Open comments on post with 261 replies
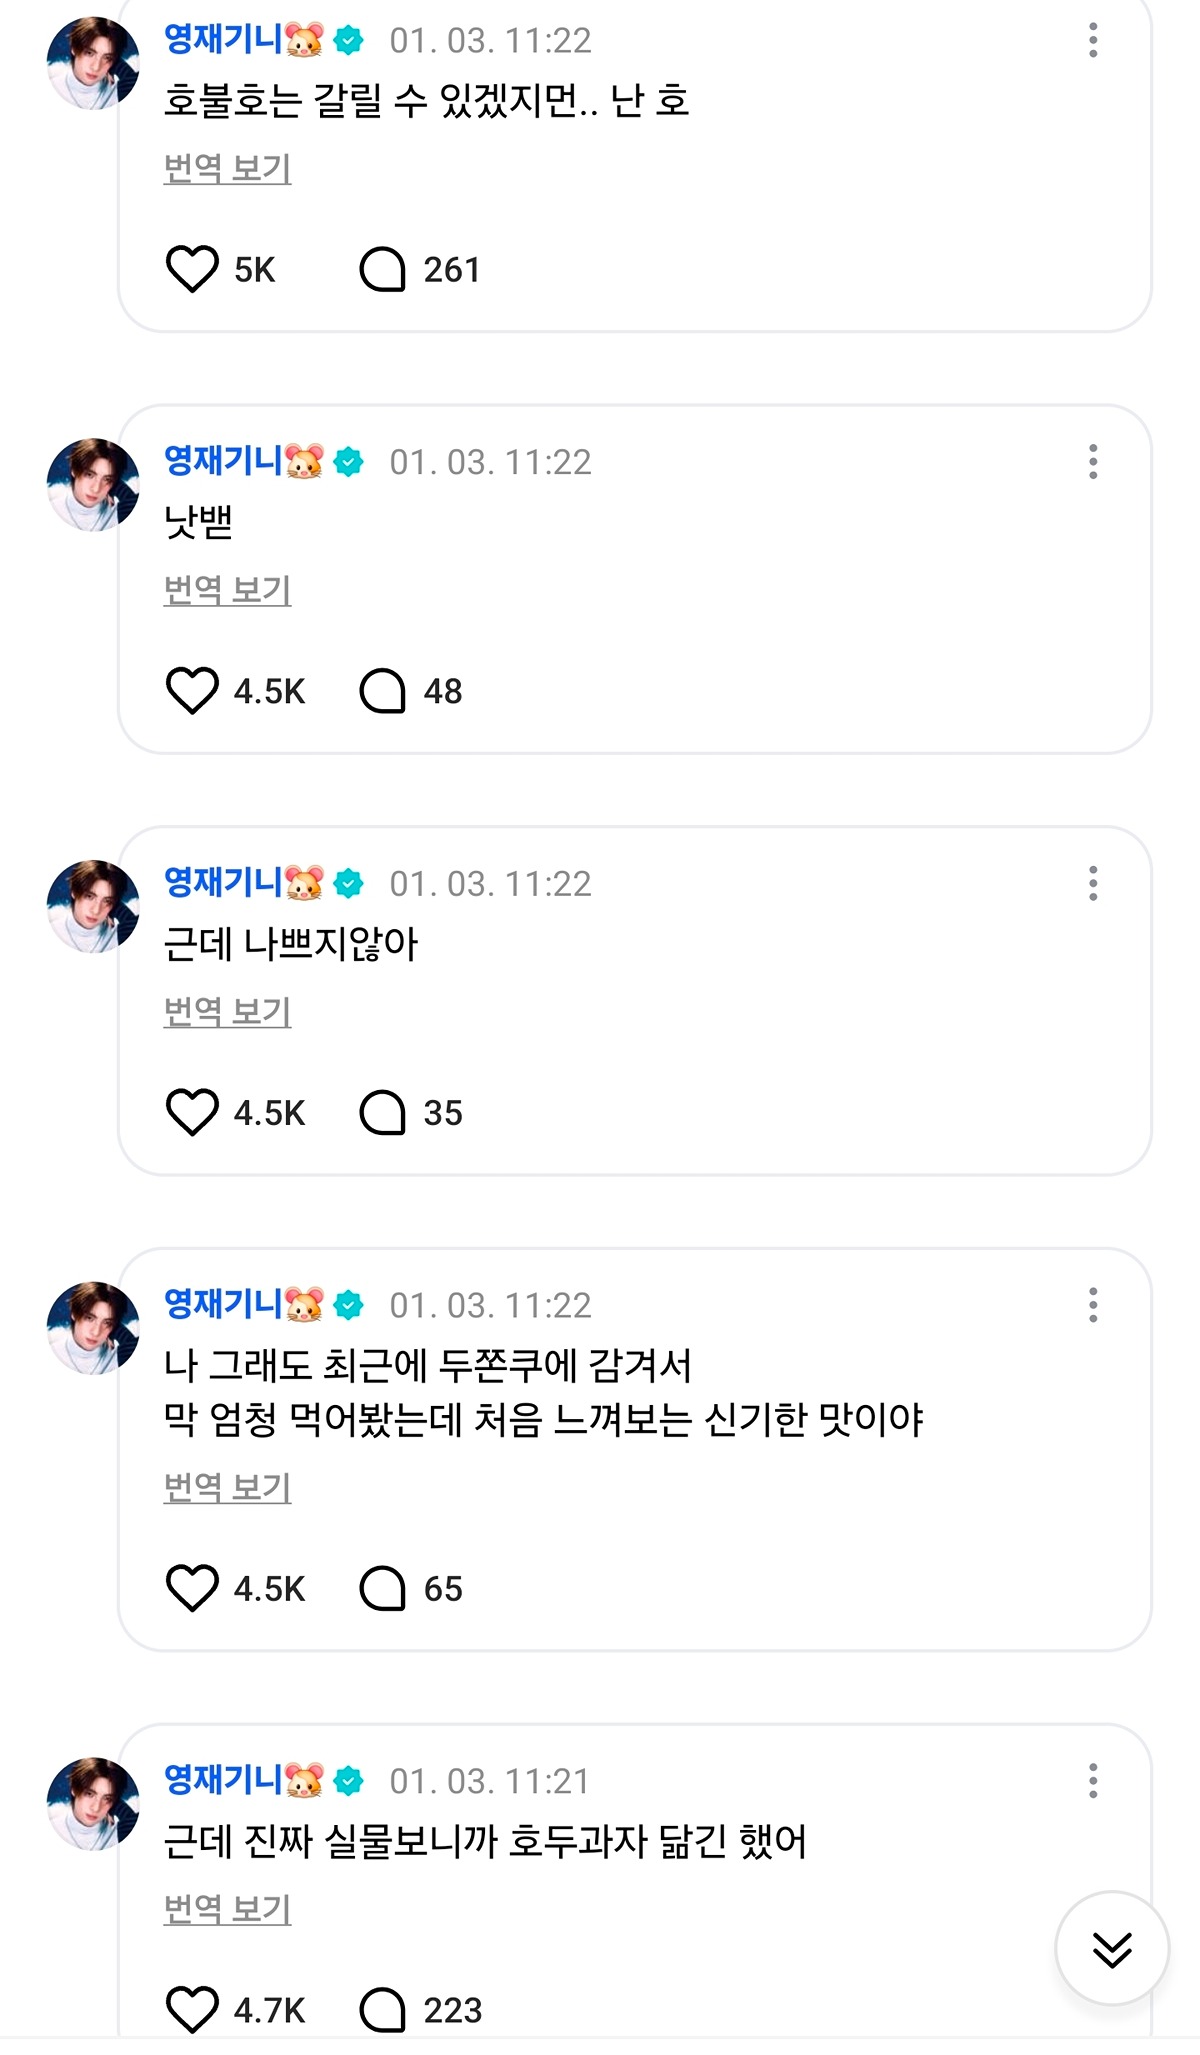Viewport: 1200px width, 2055px height. [382, 269]
